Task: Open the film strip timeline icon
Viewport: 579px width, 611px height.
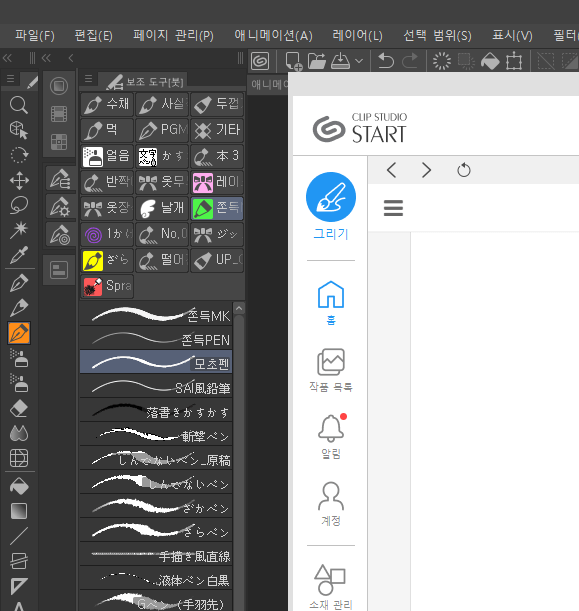Action: pos(59,114)
